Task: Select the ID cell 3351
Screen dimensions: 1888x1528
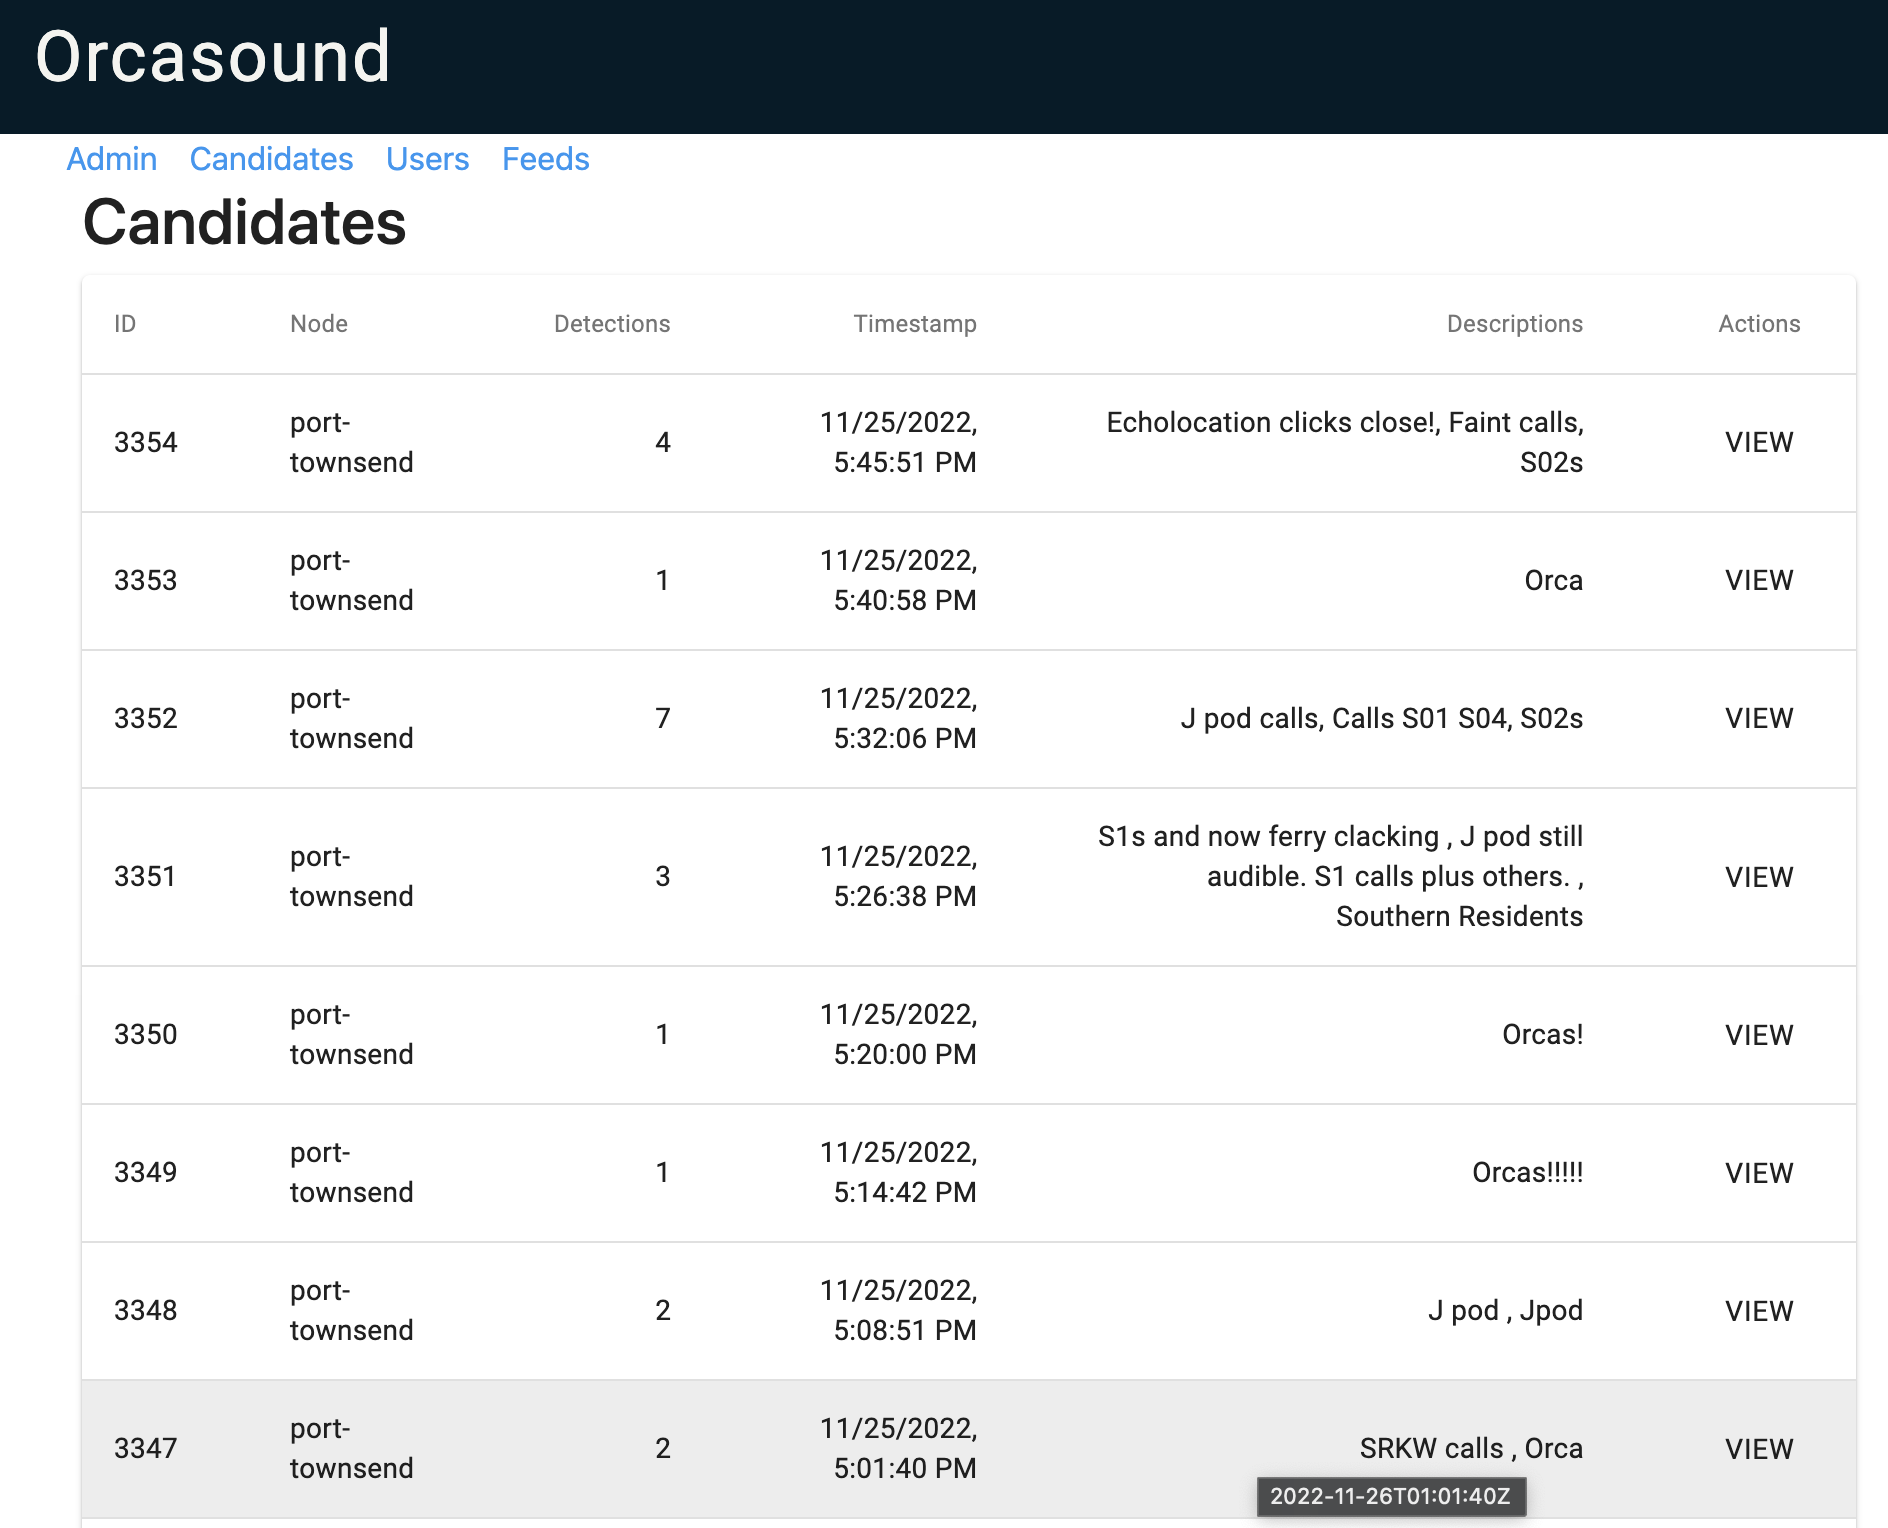Action: (x=145, y=876)
